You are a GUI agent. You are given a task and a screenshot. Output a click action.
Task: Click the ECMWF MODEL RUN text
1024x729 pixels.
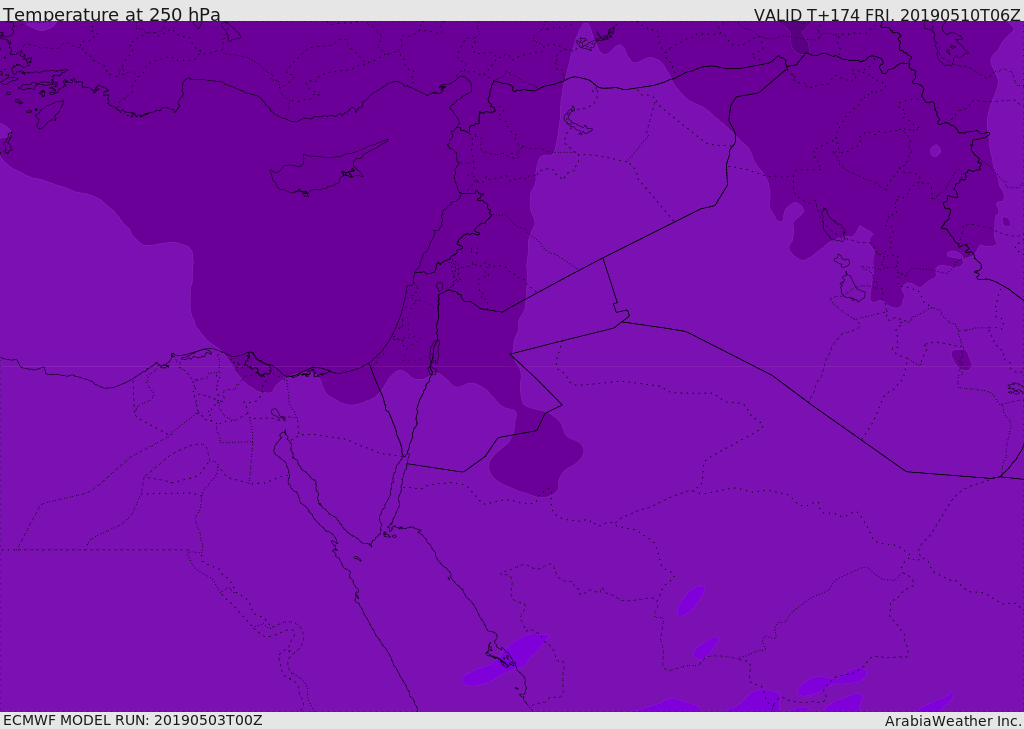click(132, 720)
